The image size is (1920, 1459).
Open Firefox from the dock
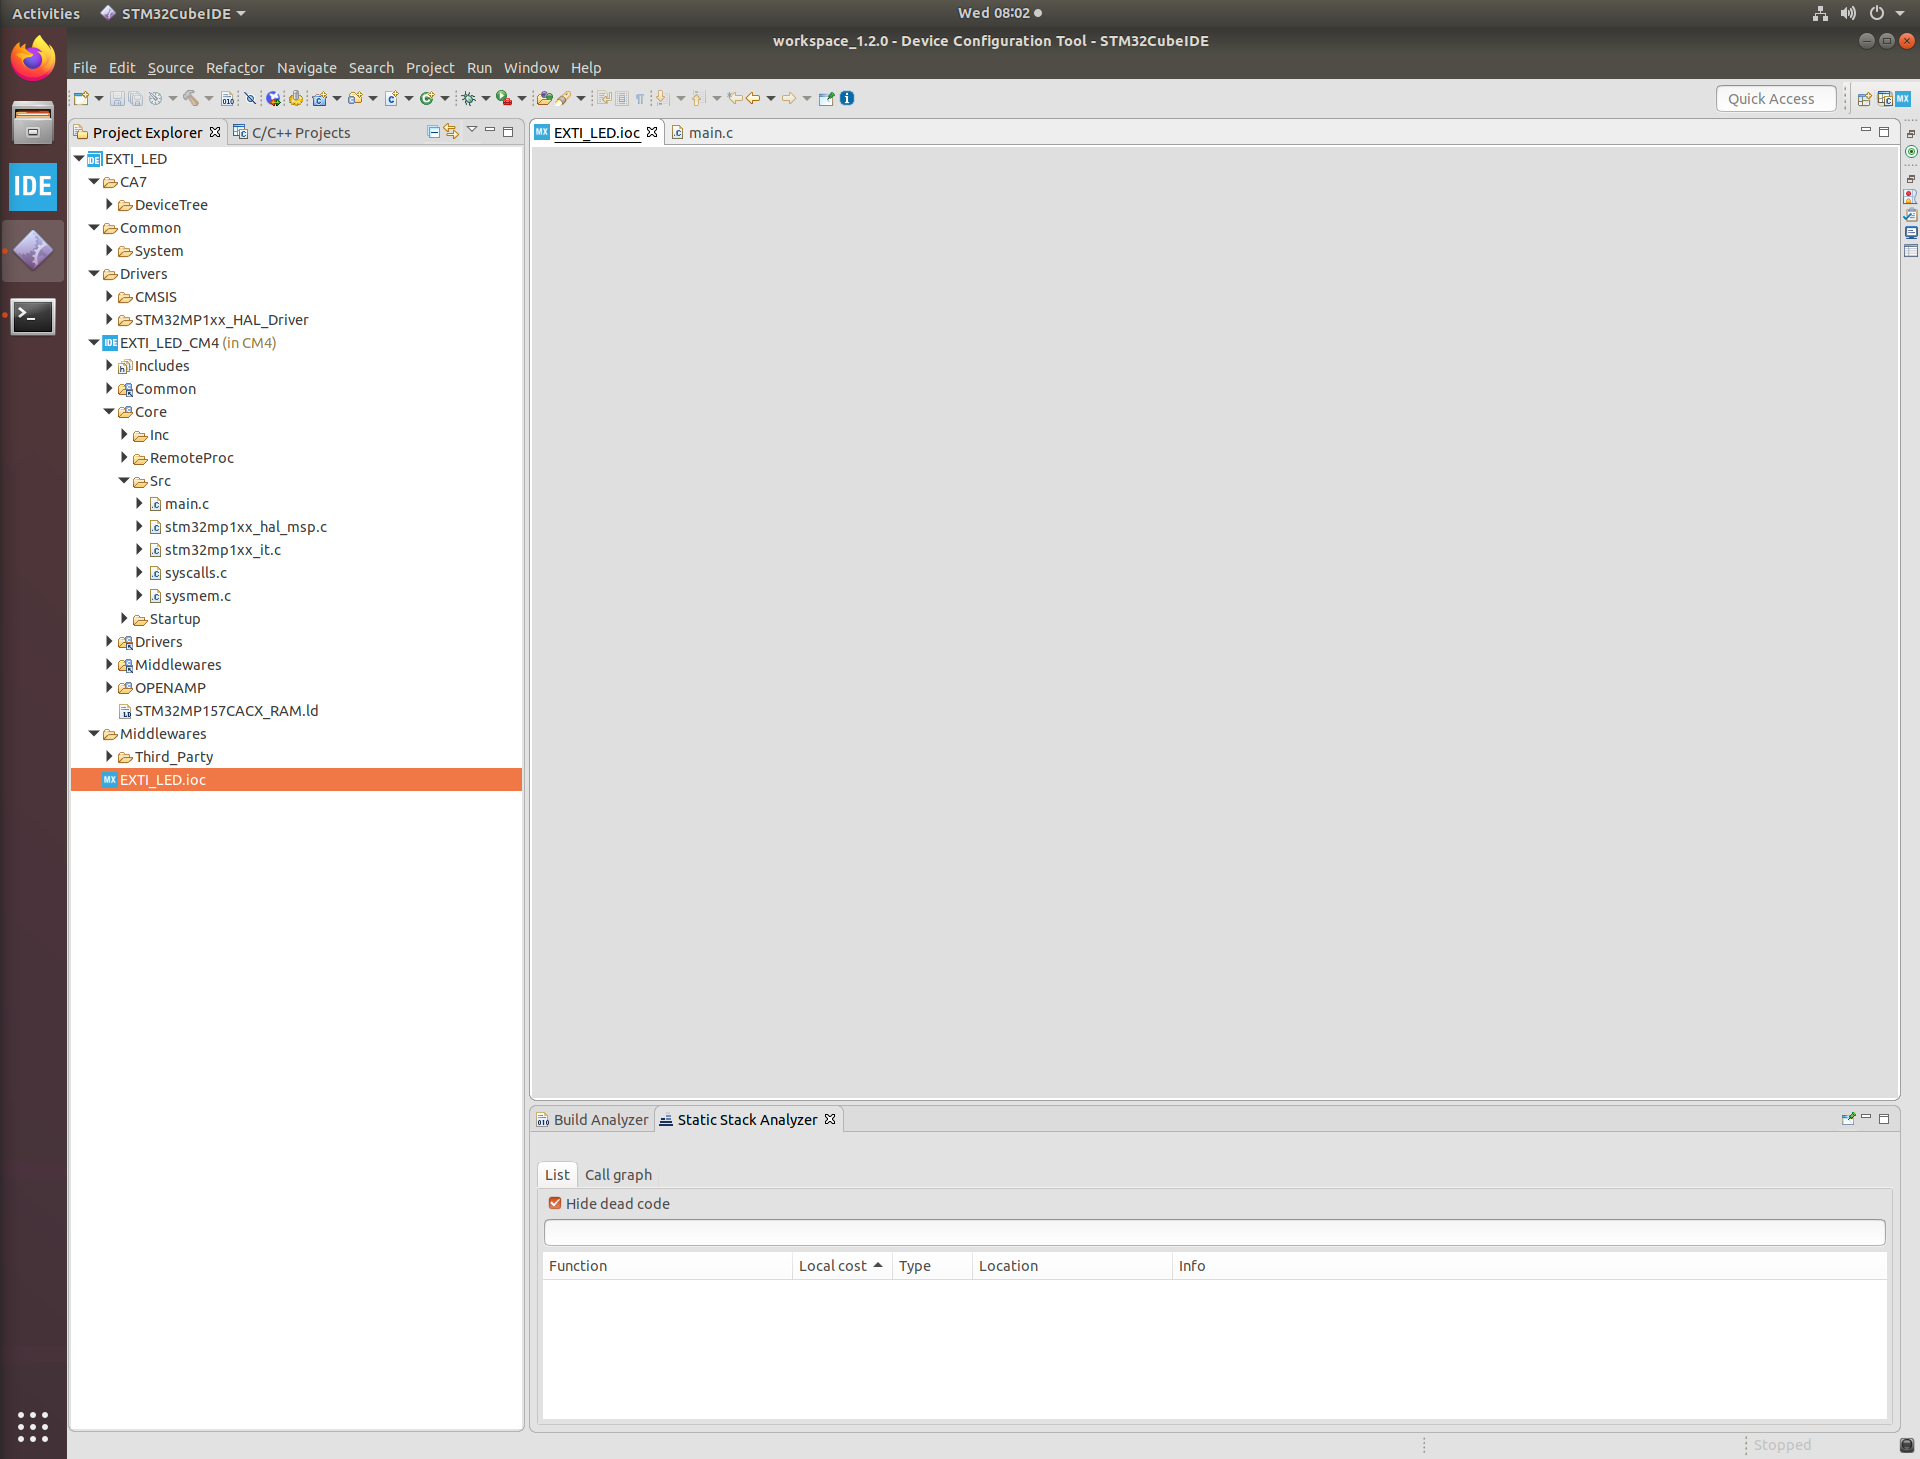point(33,58)
